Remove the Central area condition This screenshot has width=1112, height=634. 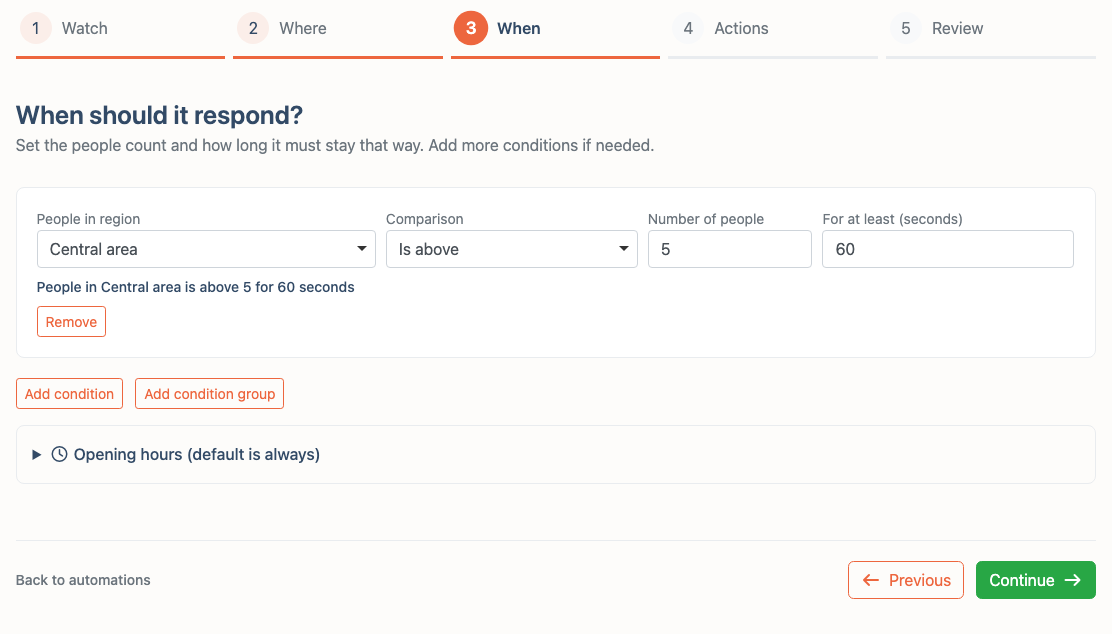click(71, 322)
